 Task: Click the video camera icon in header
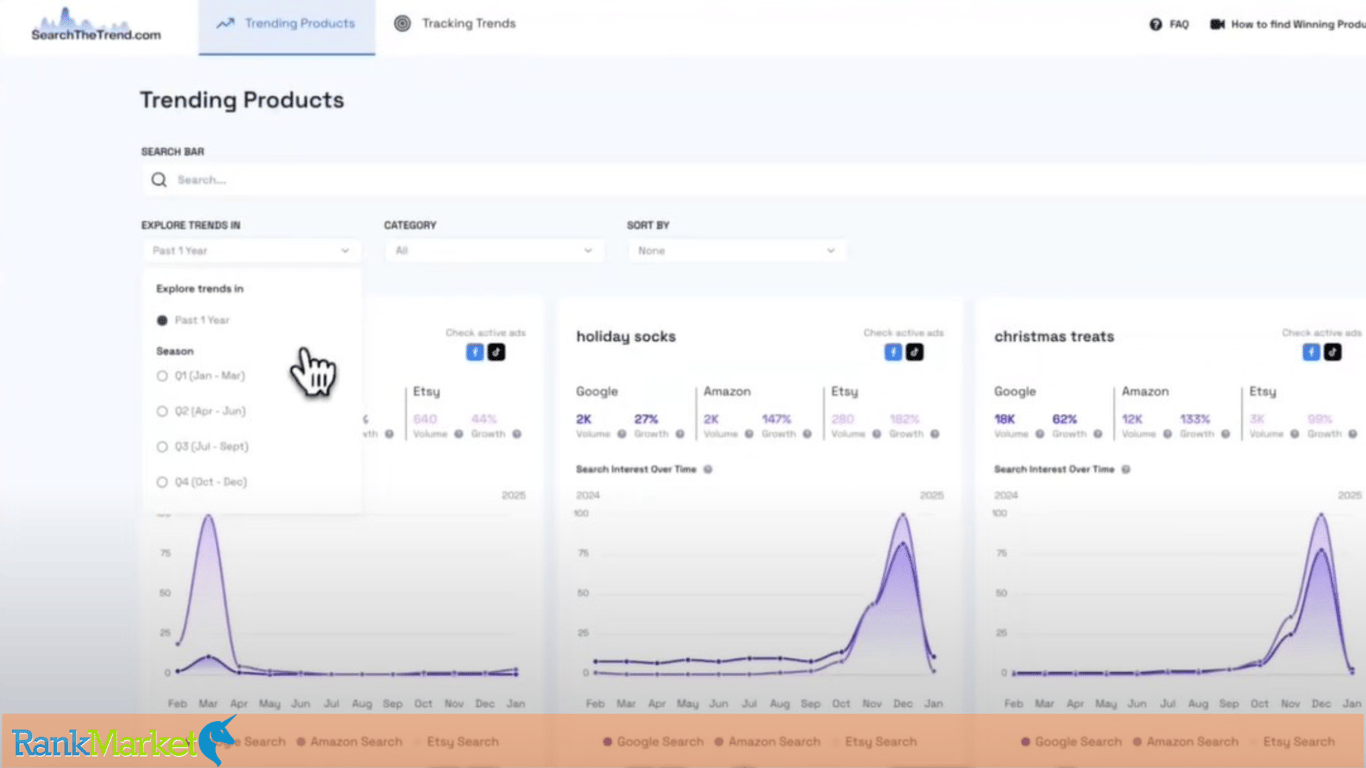pyautogui.click(x=1217, y=24)
